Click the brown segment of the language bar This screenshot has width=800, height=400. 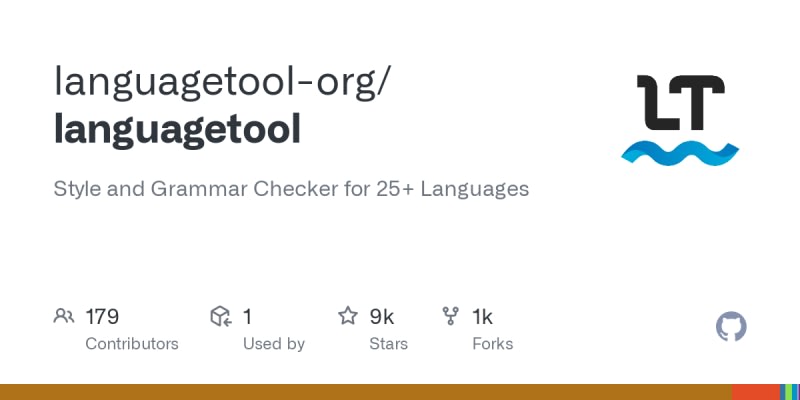(x=365, y=392)
